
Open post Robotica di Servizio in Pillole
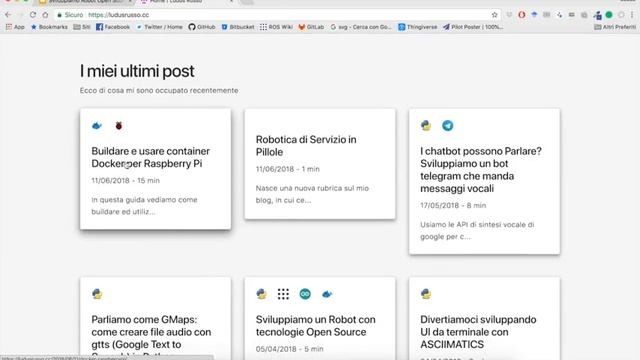[306, 146]
